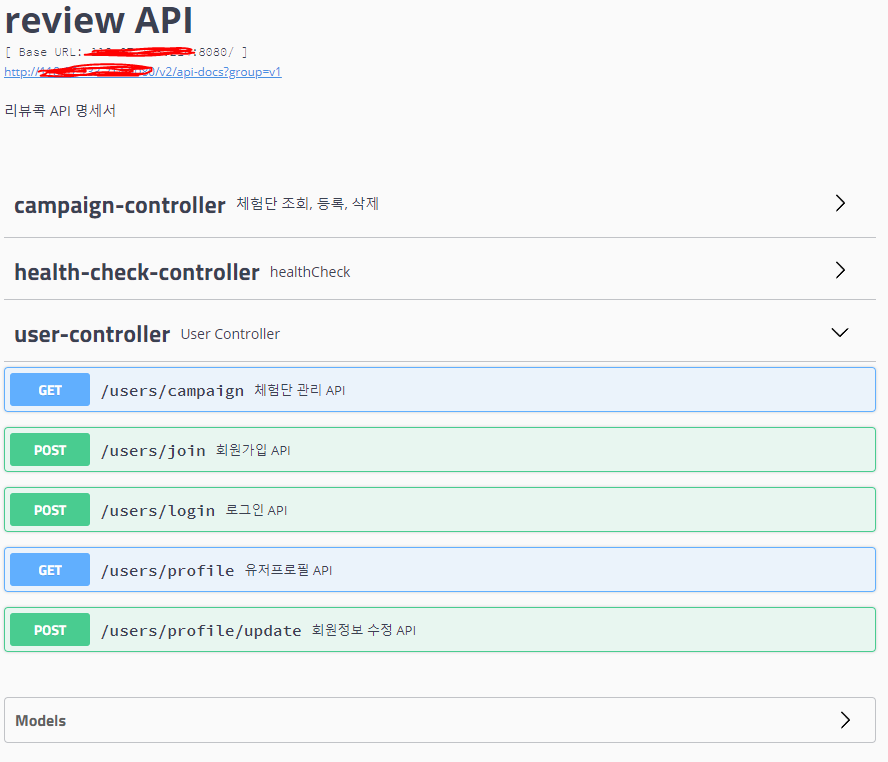The width and height of the screenshot is (888, 762).
Task: Open the /users/profile/update endpoint path
Action: pyautogui.click(x=201, y=631)
